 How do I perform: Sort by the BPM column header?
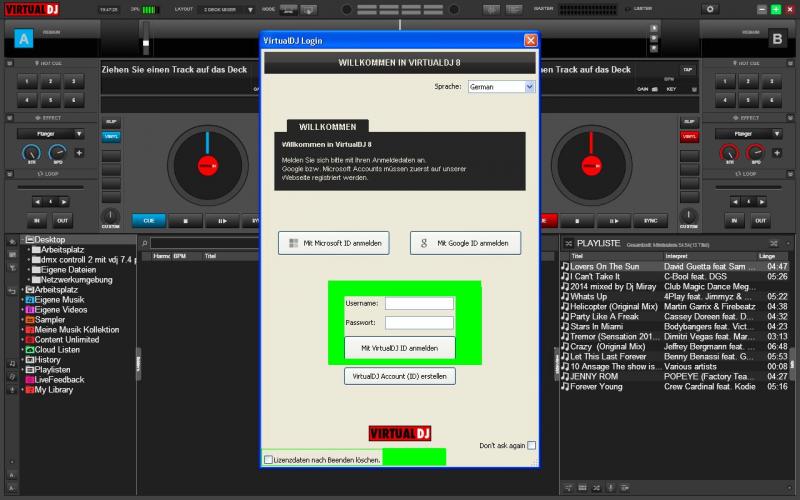pos(180,256)
